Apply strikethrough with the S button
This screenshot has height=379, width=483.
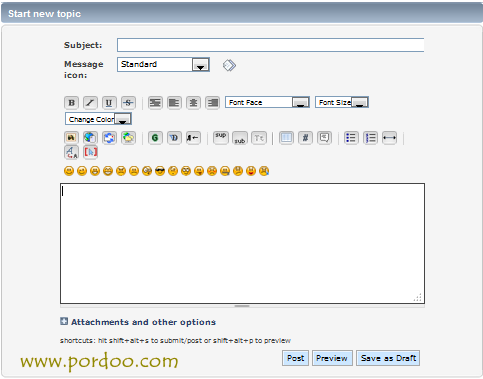pyautogui.click(x=128, y=103)
